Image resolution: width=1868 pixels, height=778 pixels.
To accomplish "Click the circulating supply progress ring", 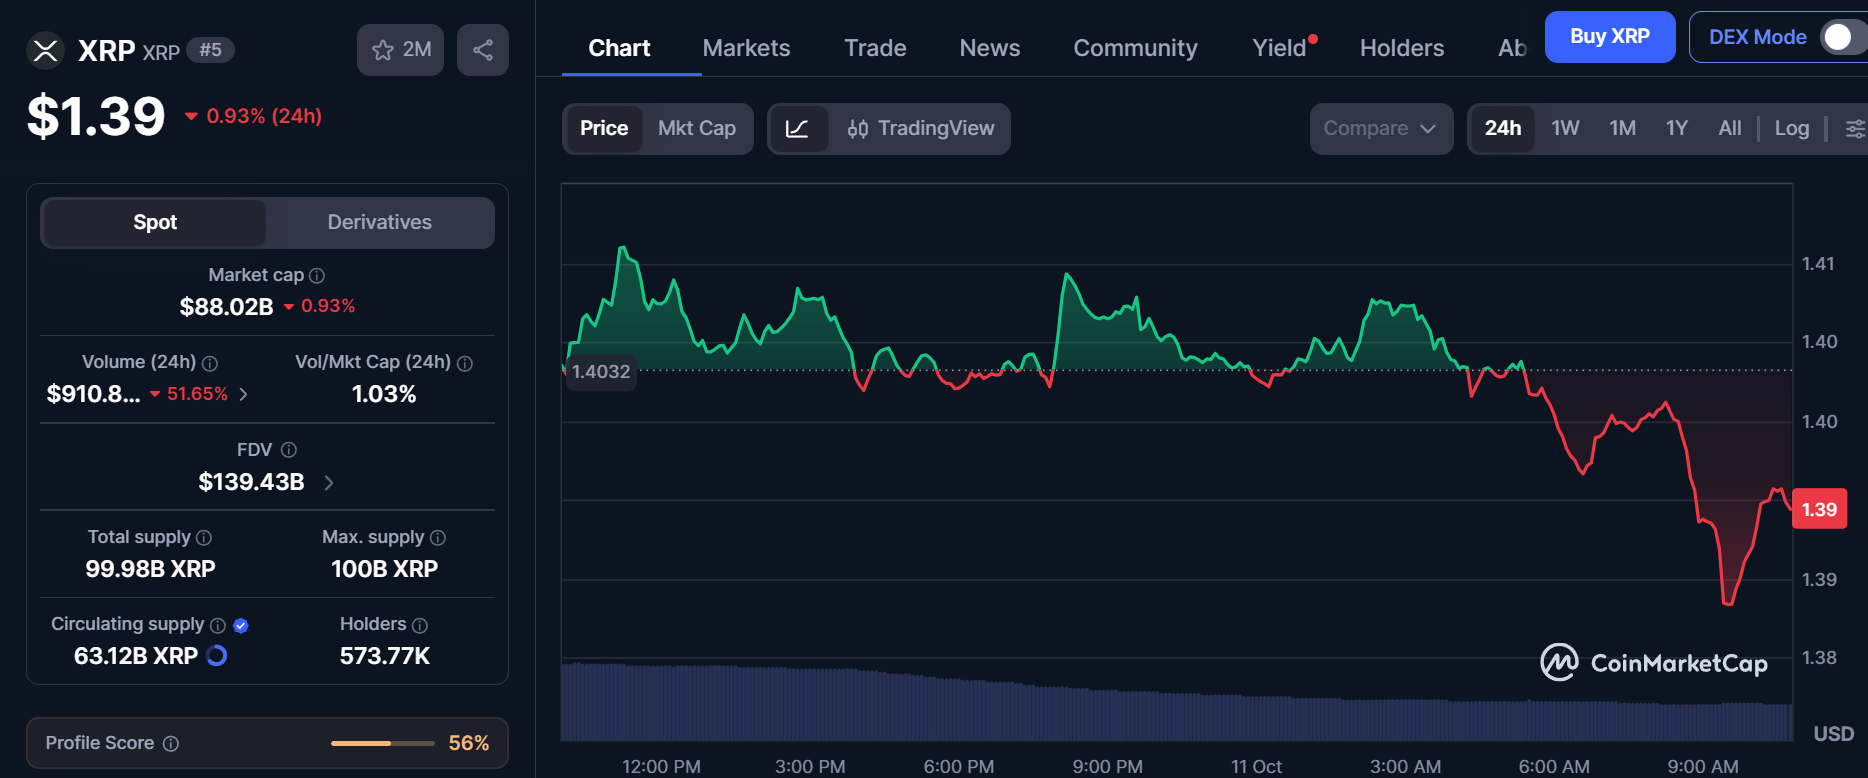I will [216, 656].
